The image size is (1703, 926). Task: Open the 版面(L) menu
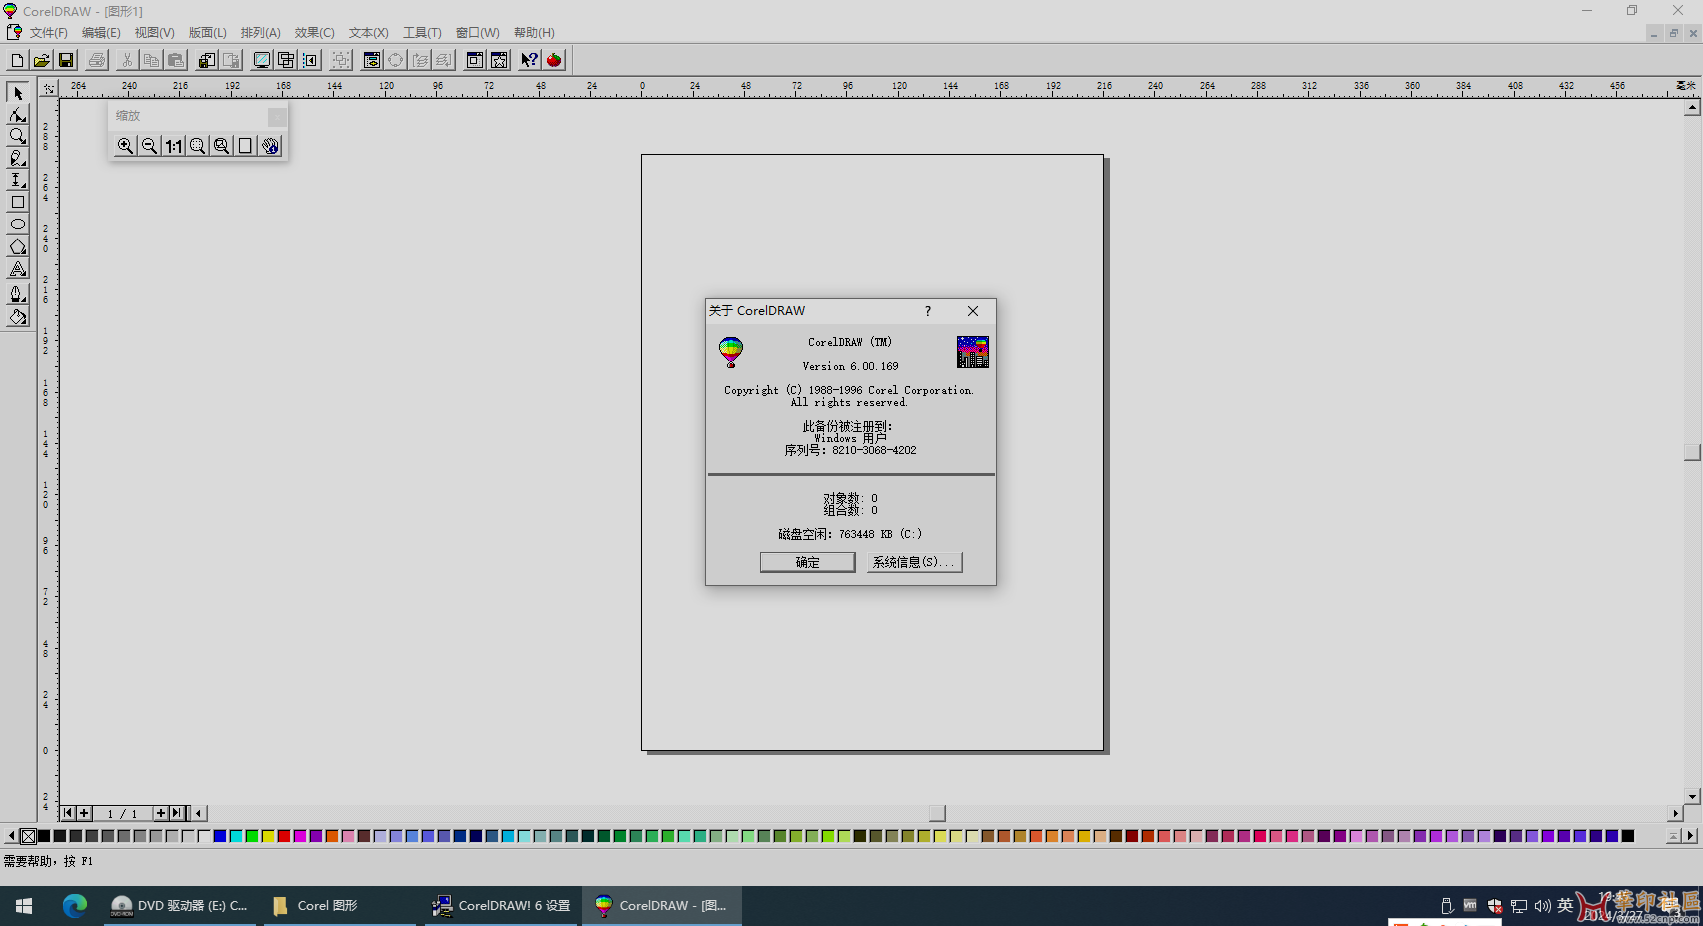(x=208, y=33)
